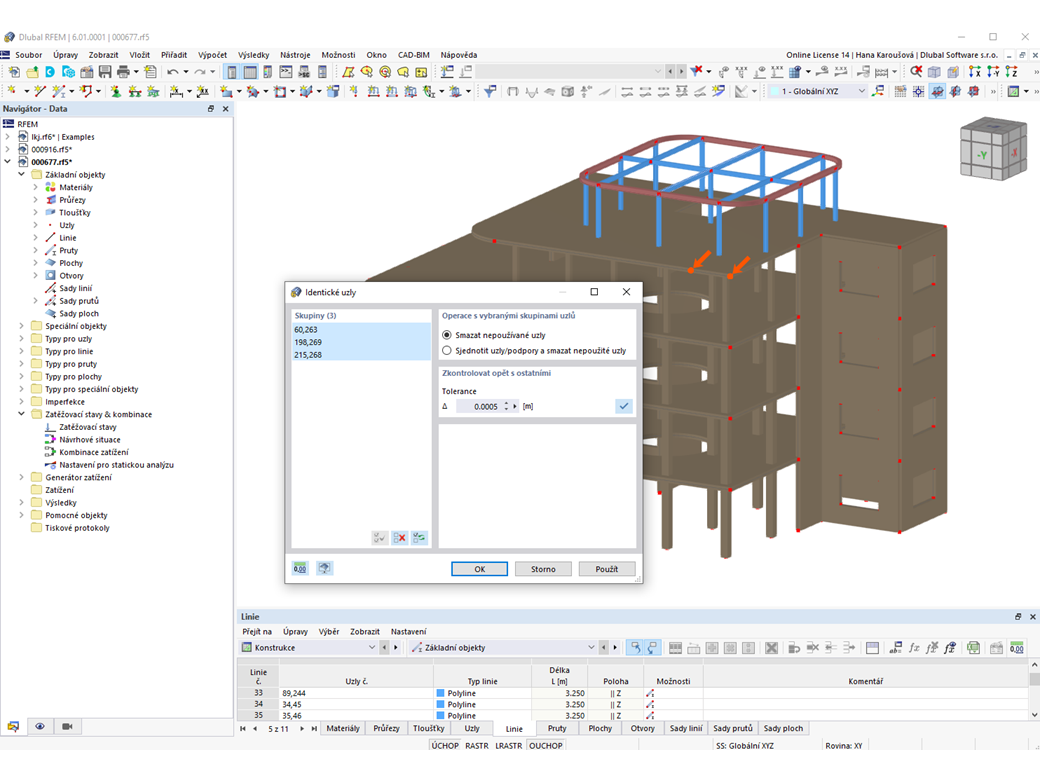1040x780 pixels.
Task: Toggle the Navigator panel display button
Action: coord(231,72)
